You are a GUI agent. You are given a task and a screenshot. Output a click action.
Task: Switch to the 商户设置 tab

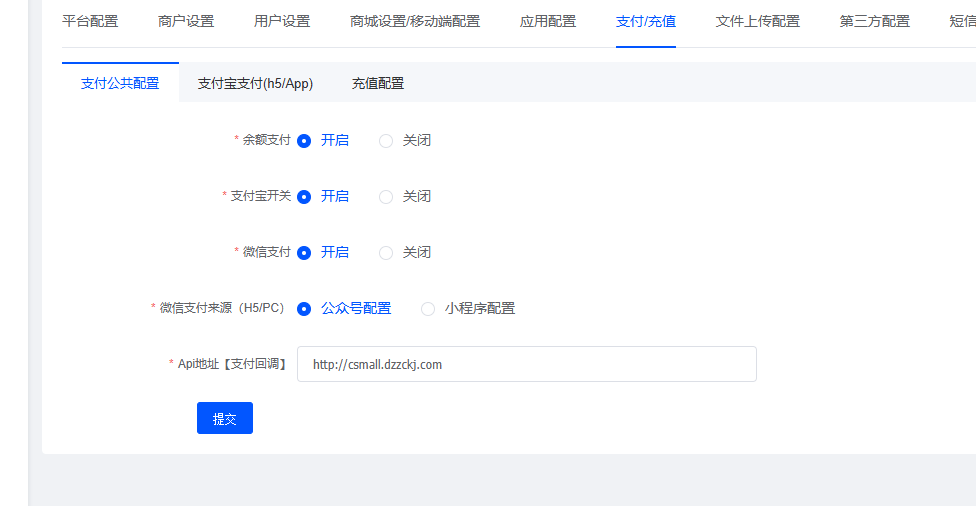click(x=186, y=22)
